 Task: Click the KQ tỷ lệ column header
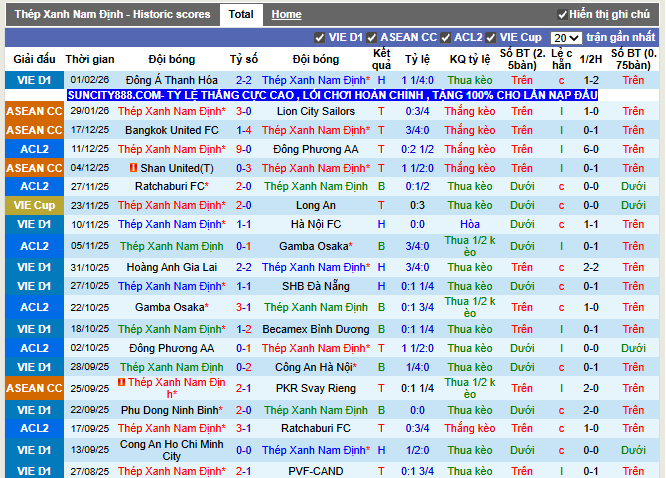point(470,59)
